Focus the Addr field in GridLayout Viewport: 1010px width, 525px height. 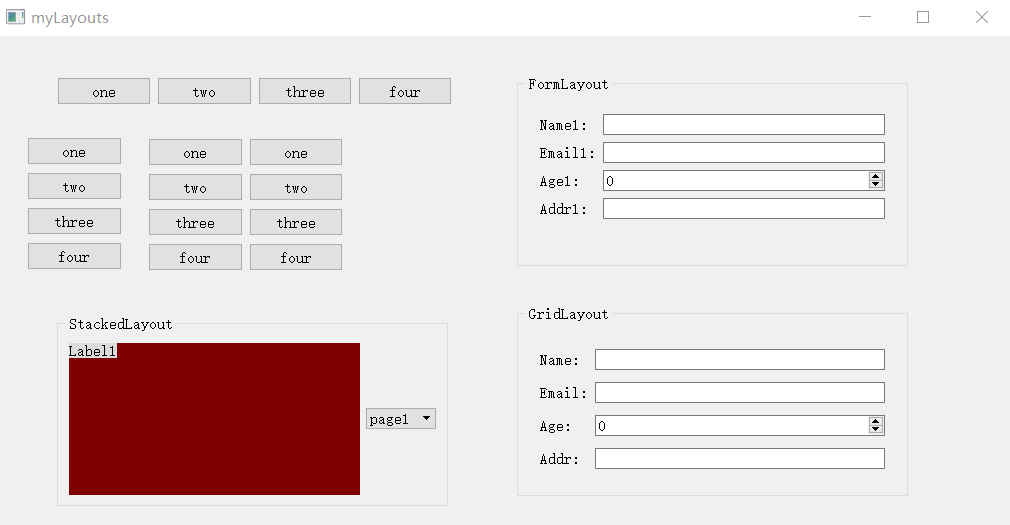point(739,459)
